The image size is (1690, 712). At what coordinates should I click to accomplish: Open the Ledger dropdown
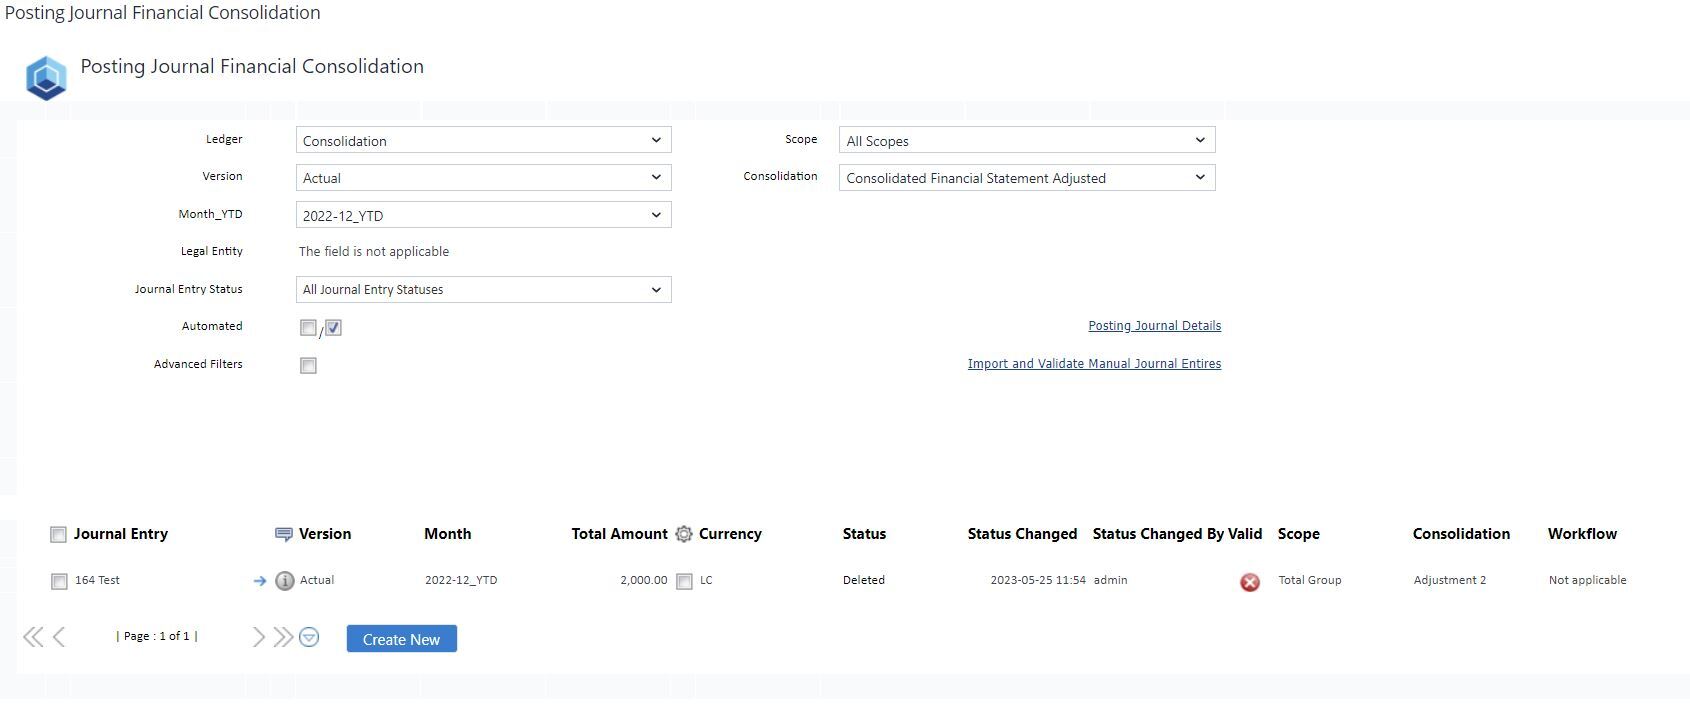pyautogui.click(x=483, y=141)
